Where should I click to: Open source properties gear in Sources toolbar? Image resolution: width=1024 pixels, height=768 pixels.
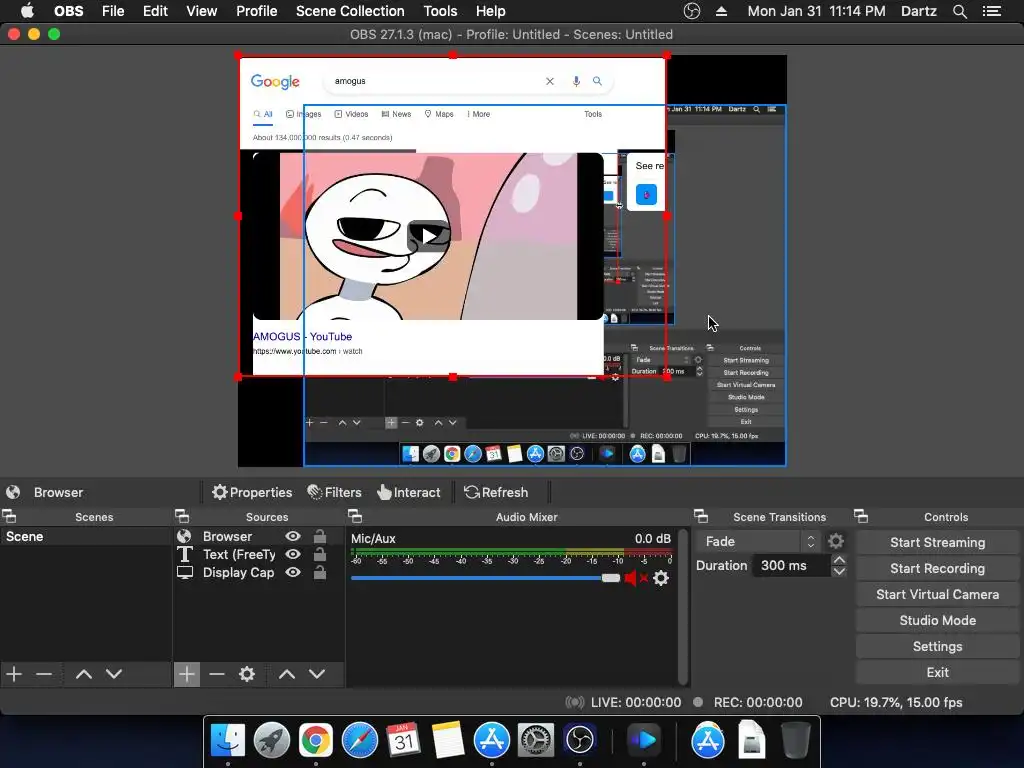point(247,674)
